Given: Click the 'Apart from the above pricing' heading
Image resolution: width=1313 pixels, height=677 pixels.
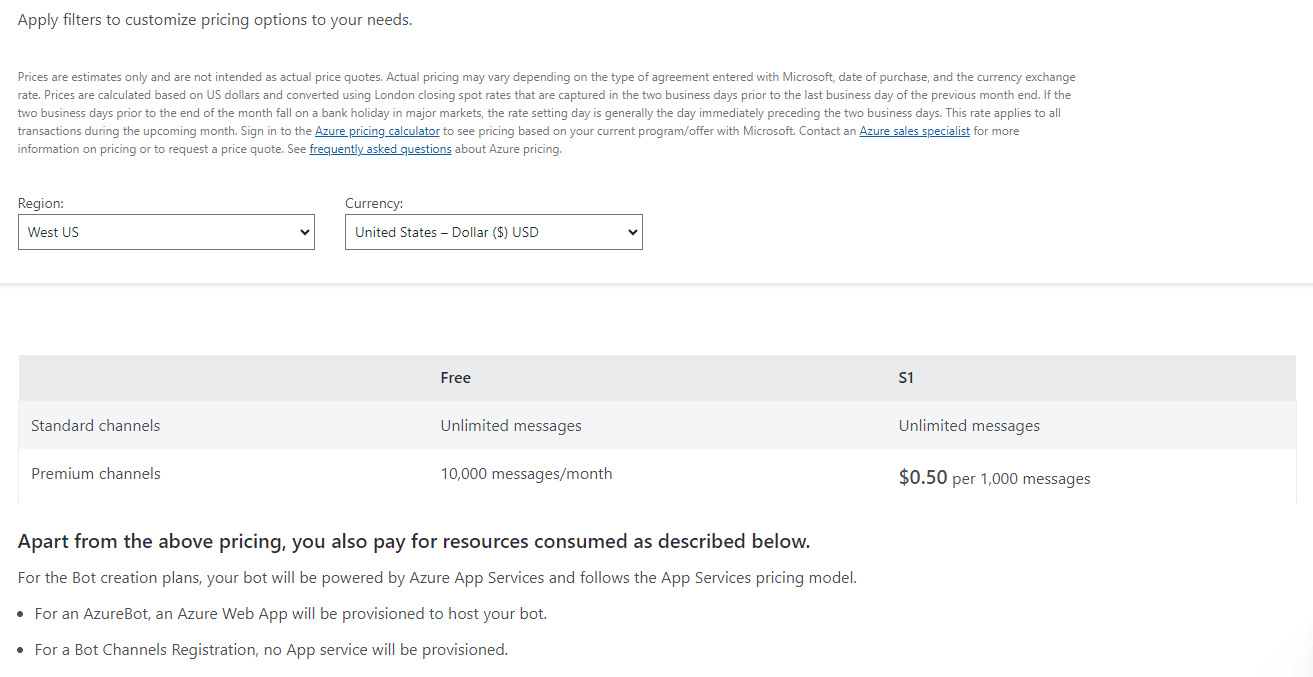Looking at the screenshot, I should (x=413, y=542).
